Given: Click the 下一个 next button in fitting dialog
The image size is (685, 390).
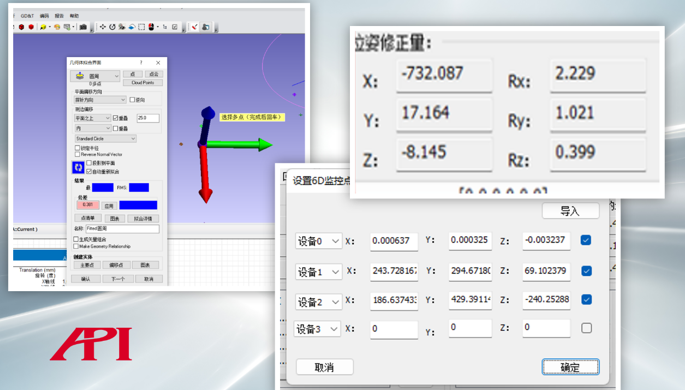Looking at the screenshot, I should click(118, 279).
